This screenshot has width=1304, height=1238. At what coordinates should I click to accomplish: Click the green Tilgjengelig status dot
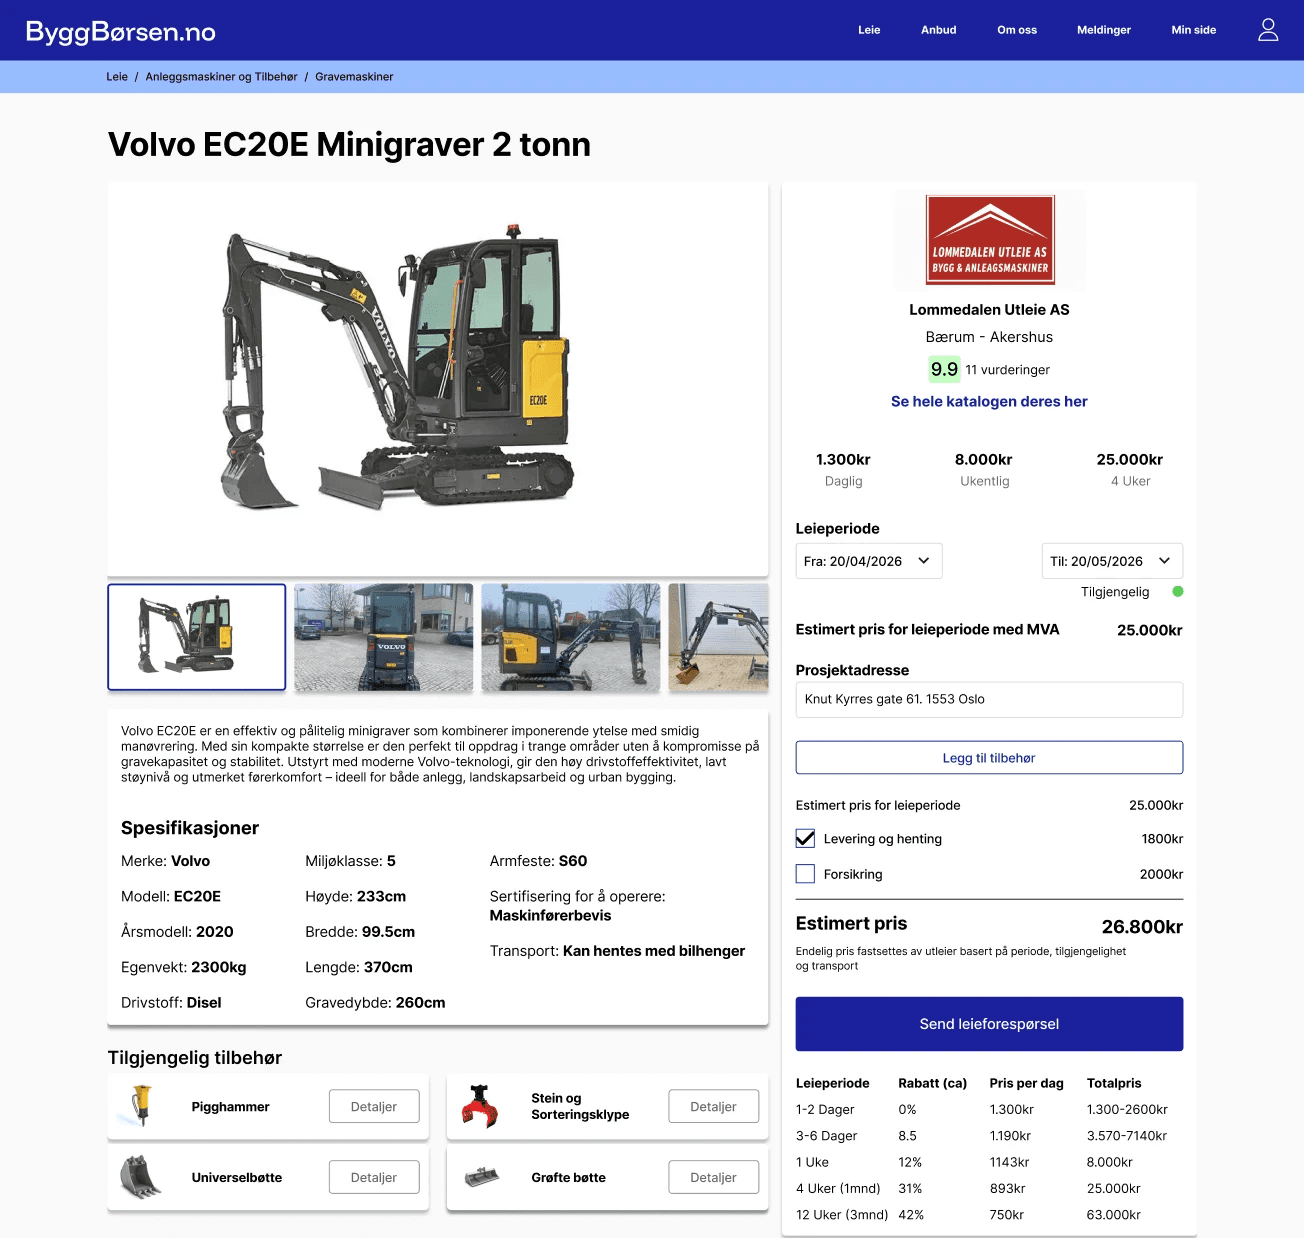(1178, 591)
